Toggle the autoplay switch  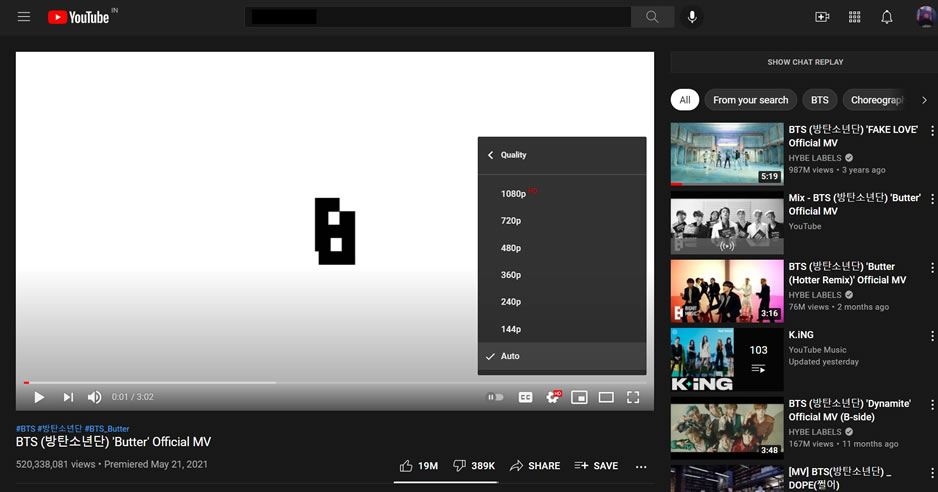[x=495, y=397]
